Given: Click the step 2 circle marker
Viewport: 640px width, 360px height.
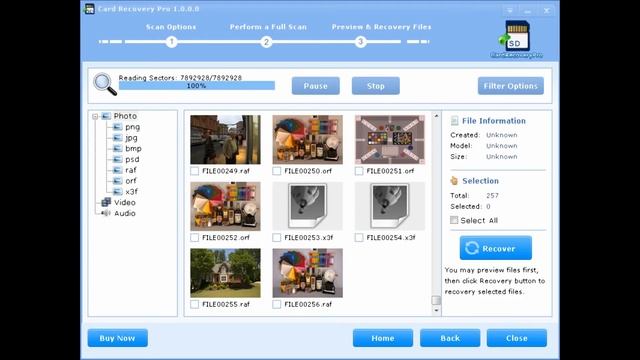Looking at the screenshot, I should tap(266, 42).
